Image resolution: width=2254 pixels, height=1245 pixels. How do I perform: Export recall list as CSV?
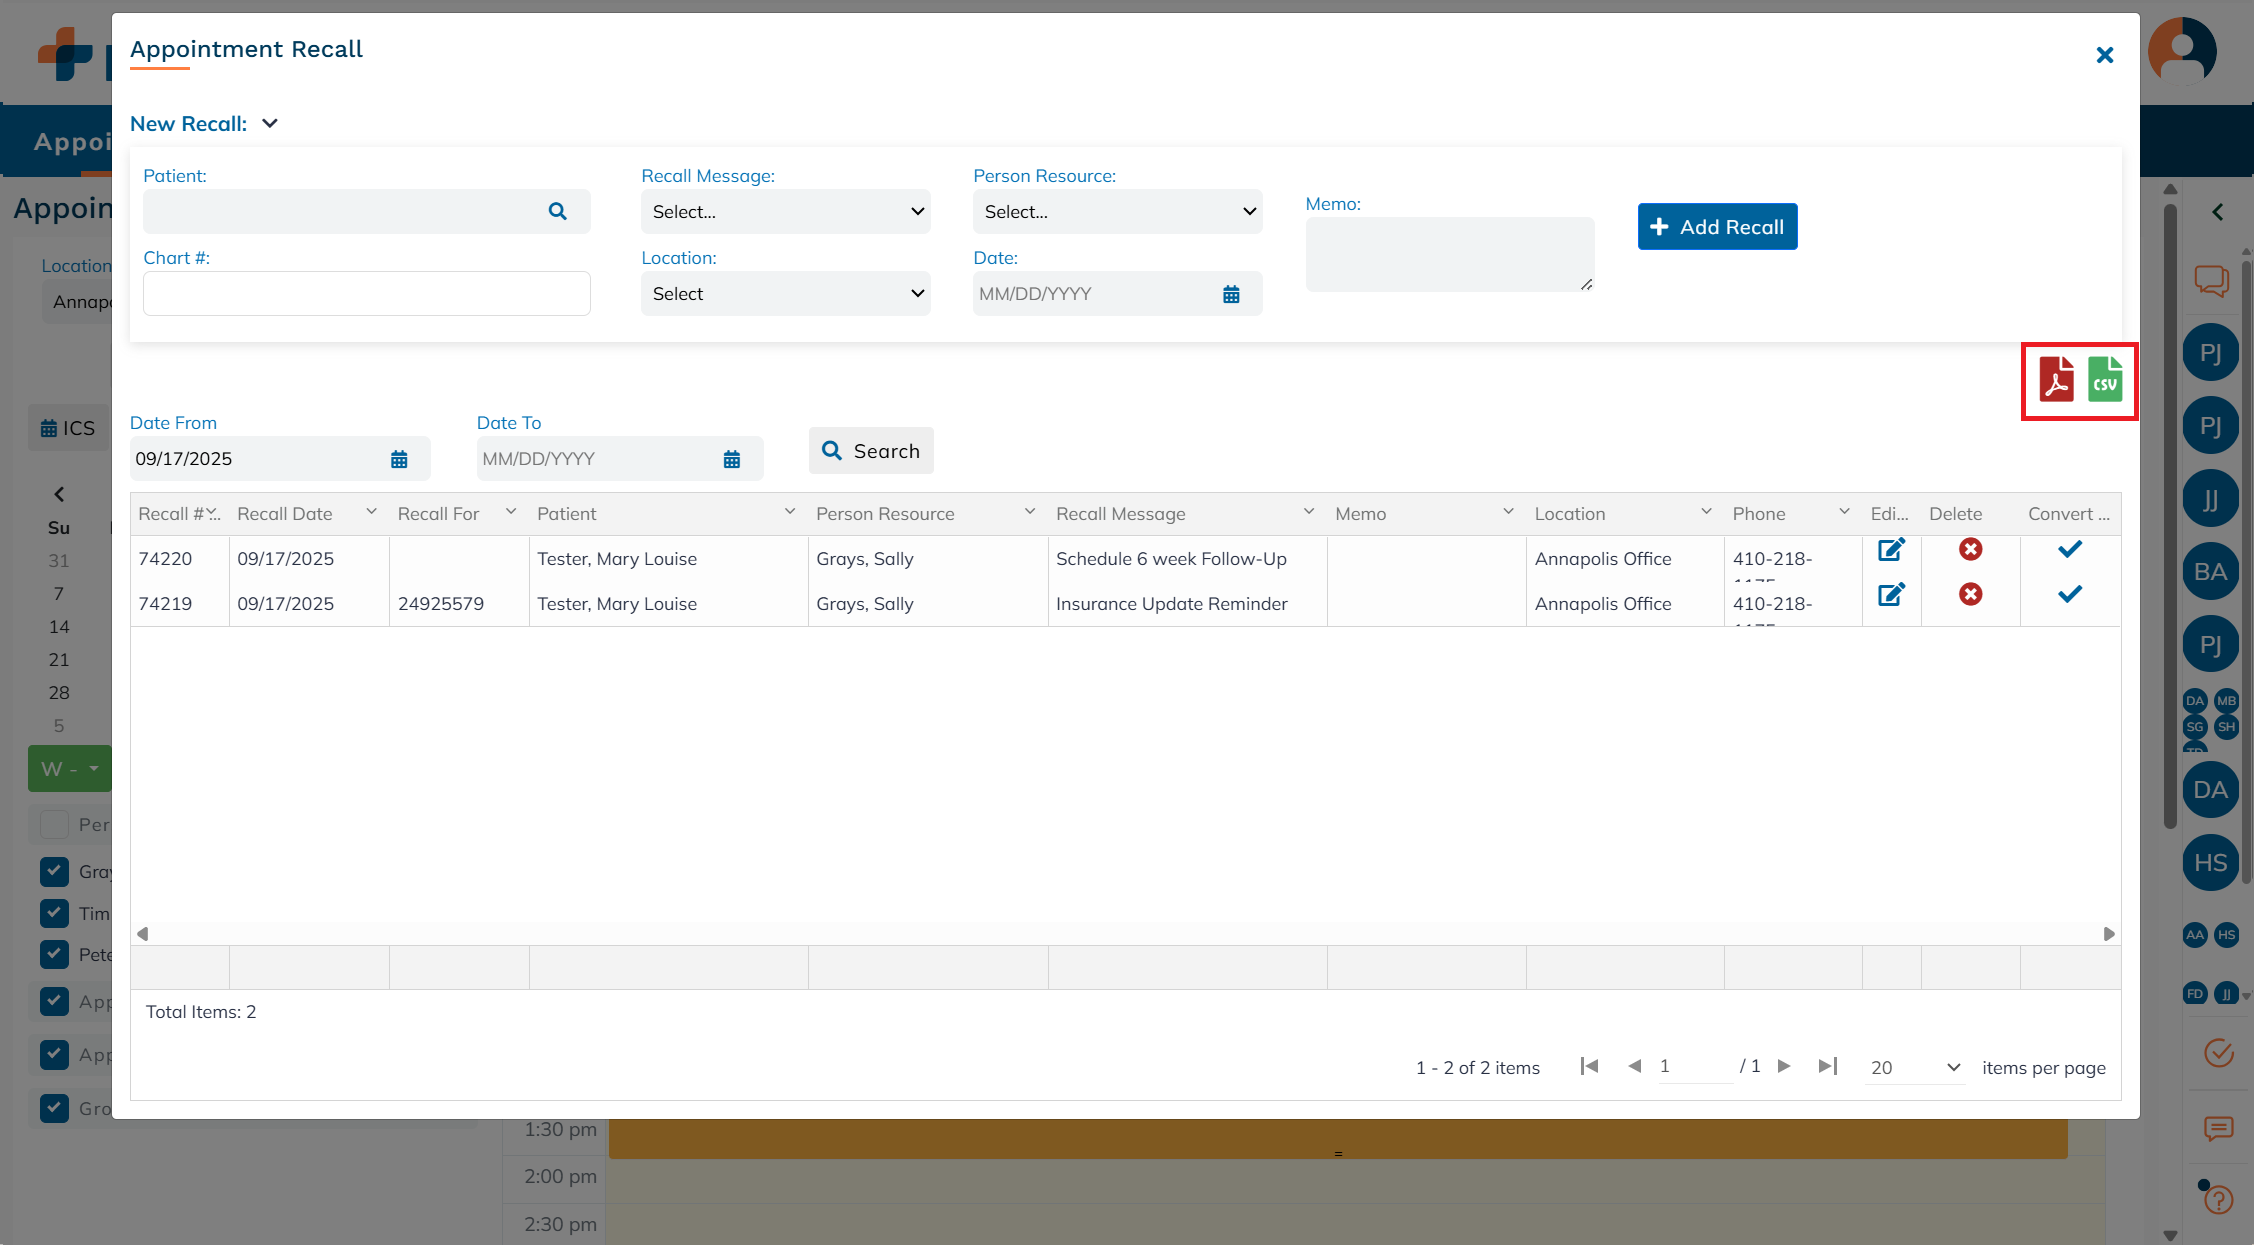click(x=2105, y=380)
